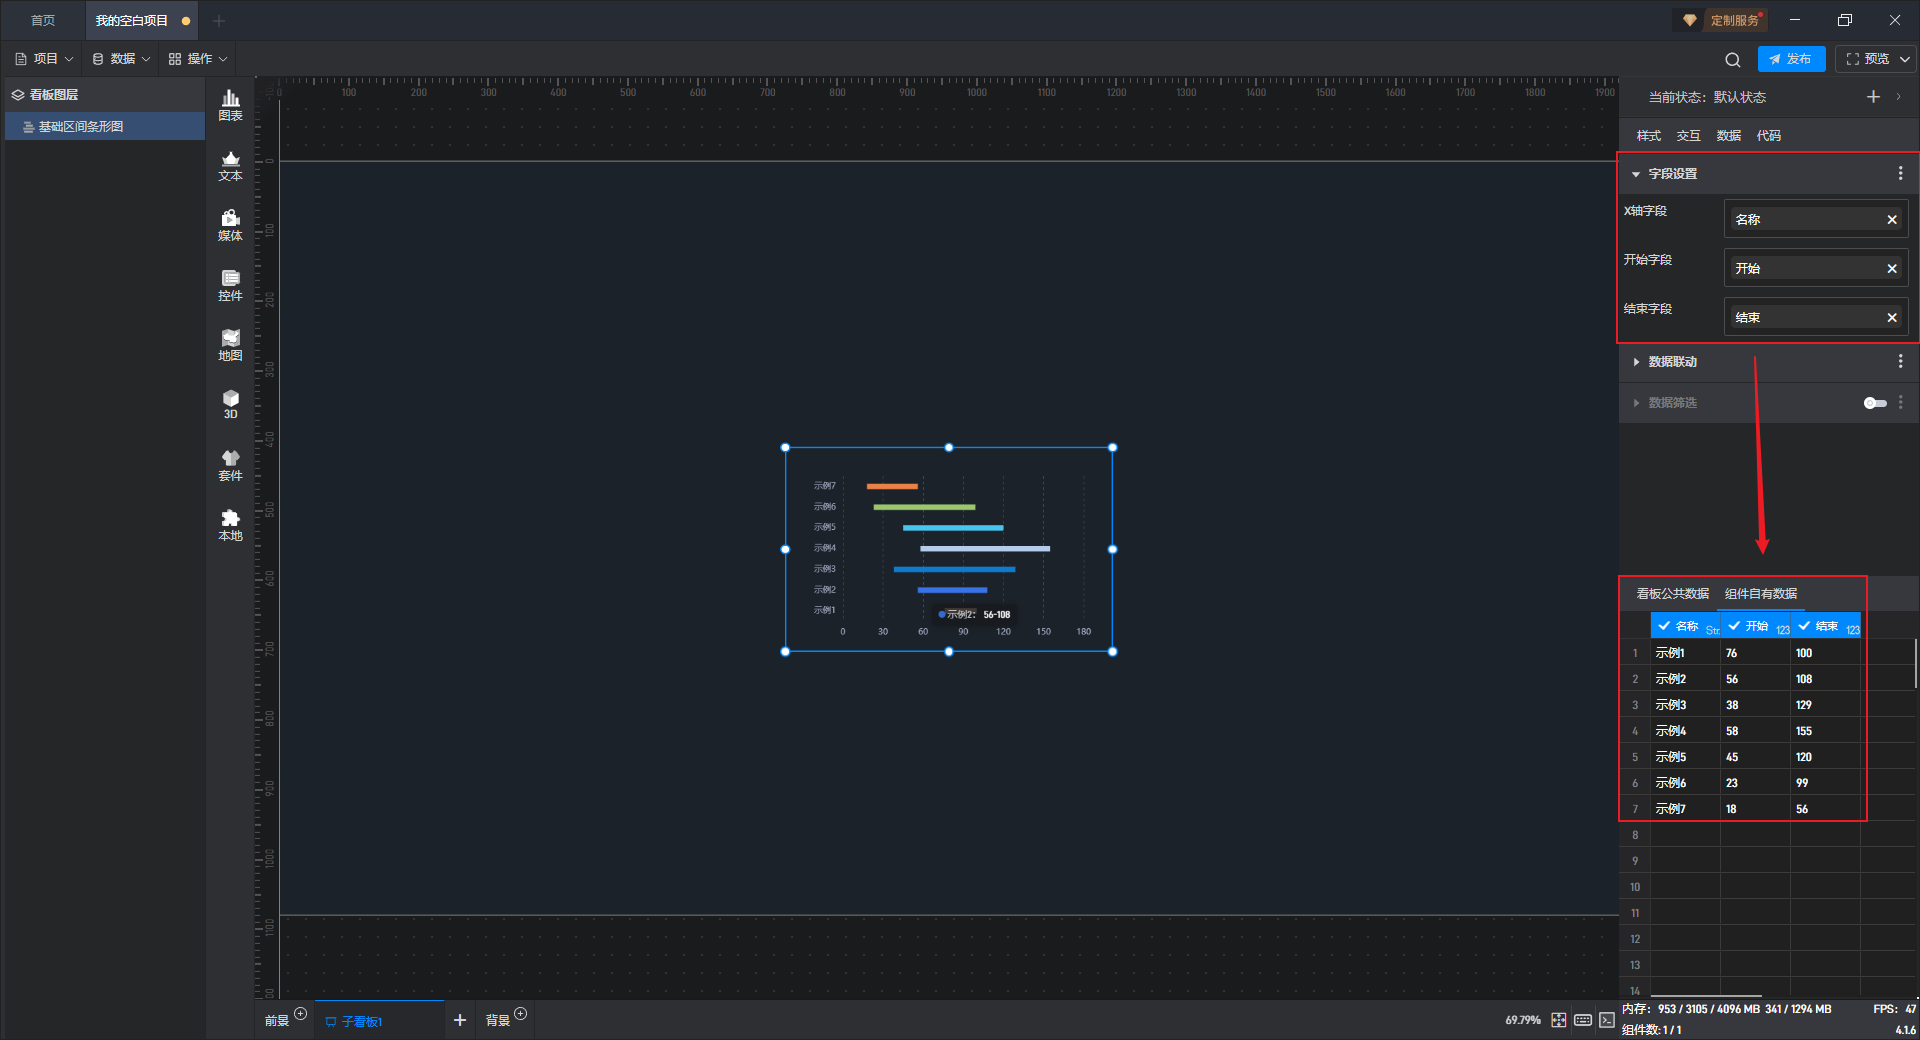
Task: Select the 文本 text component icon
Action: tap(230, 165)
